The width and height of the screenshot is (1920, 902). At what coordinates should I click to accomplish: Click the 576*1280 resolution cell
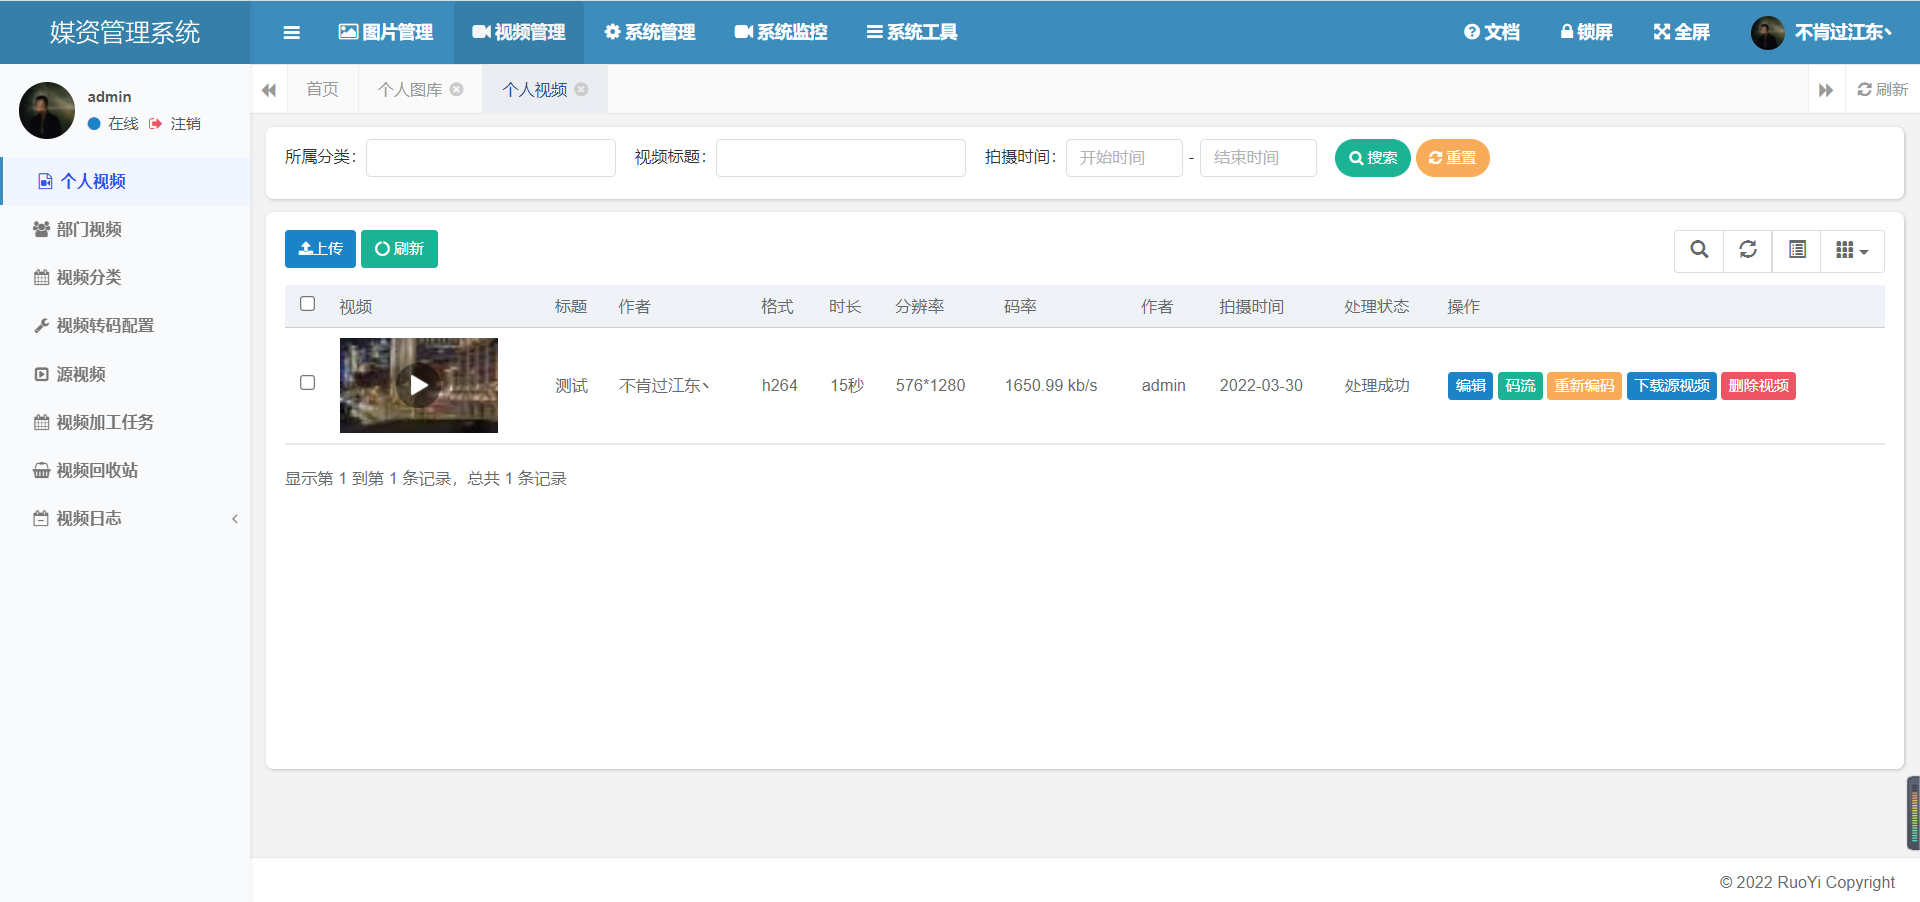[x=930, y=386]
